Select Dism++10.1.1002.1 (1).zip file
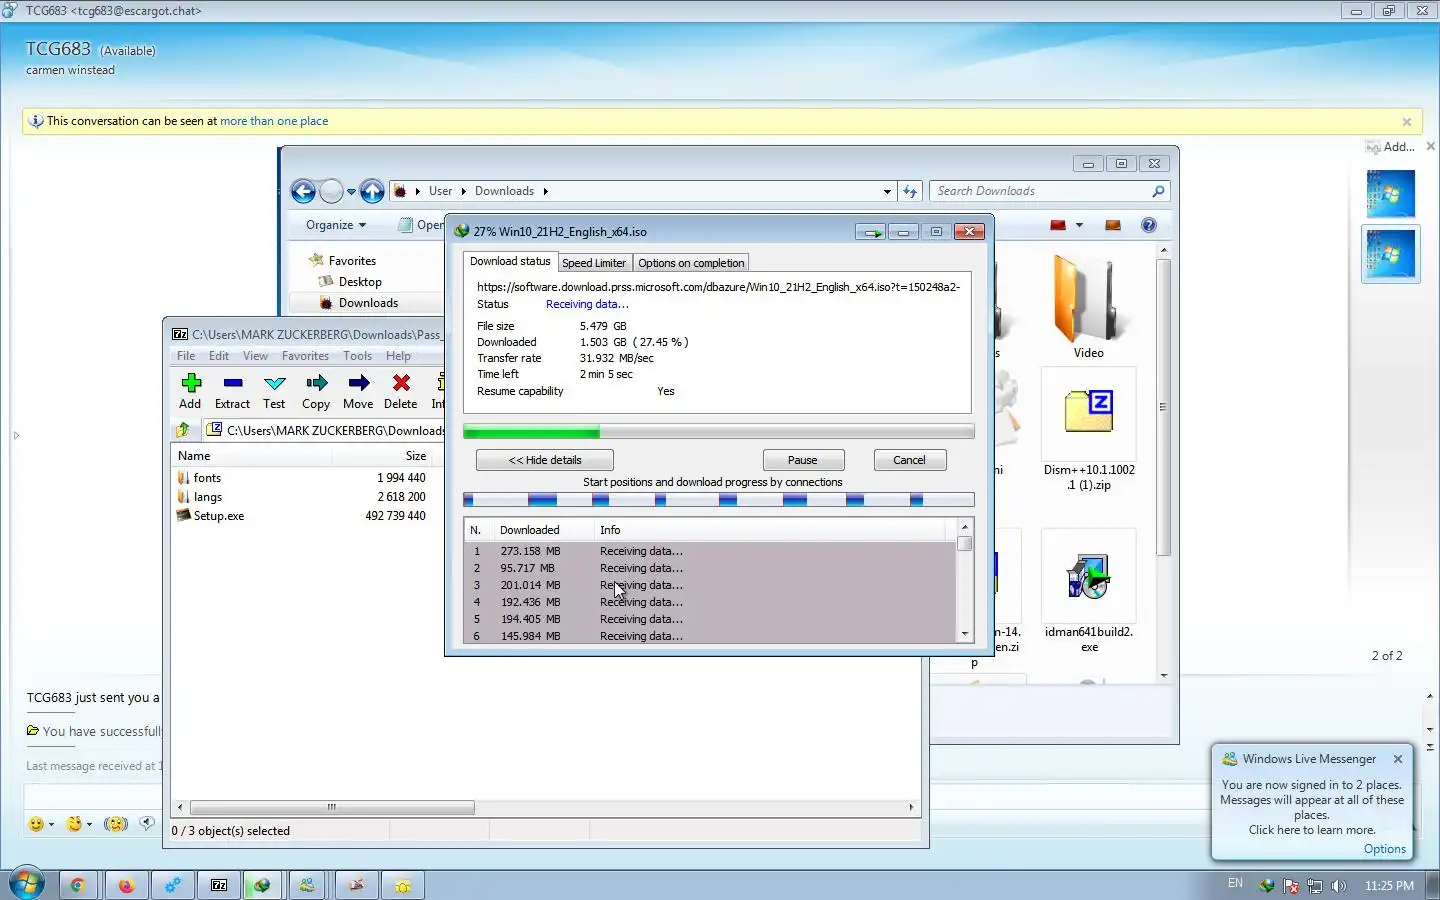Viewport: 1440px width, 900px height. pyautogui.click(x=1089, y=430)
